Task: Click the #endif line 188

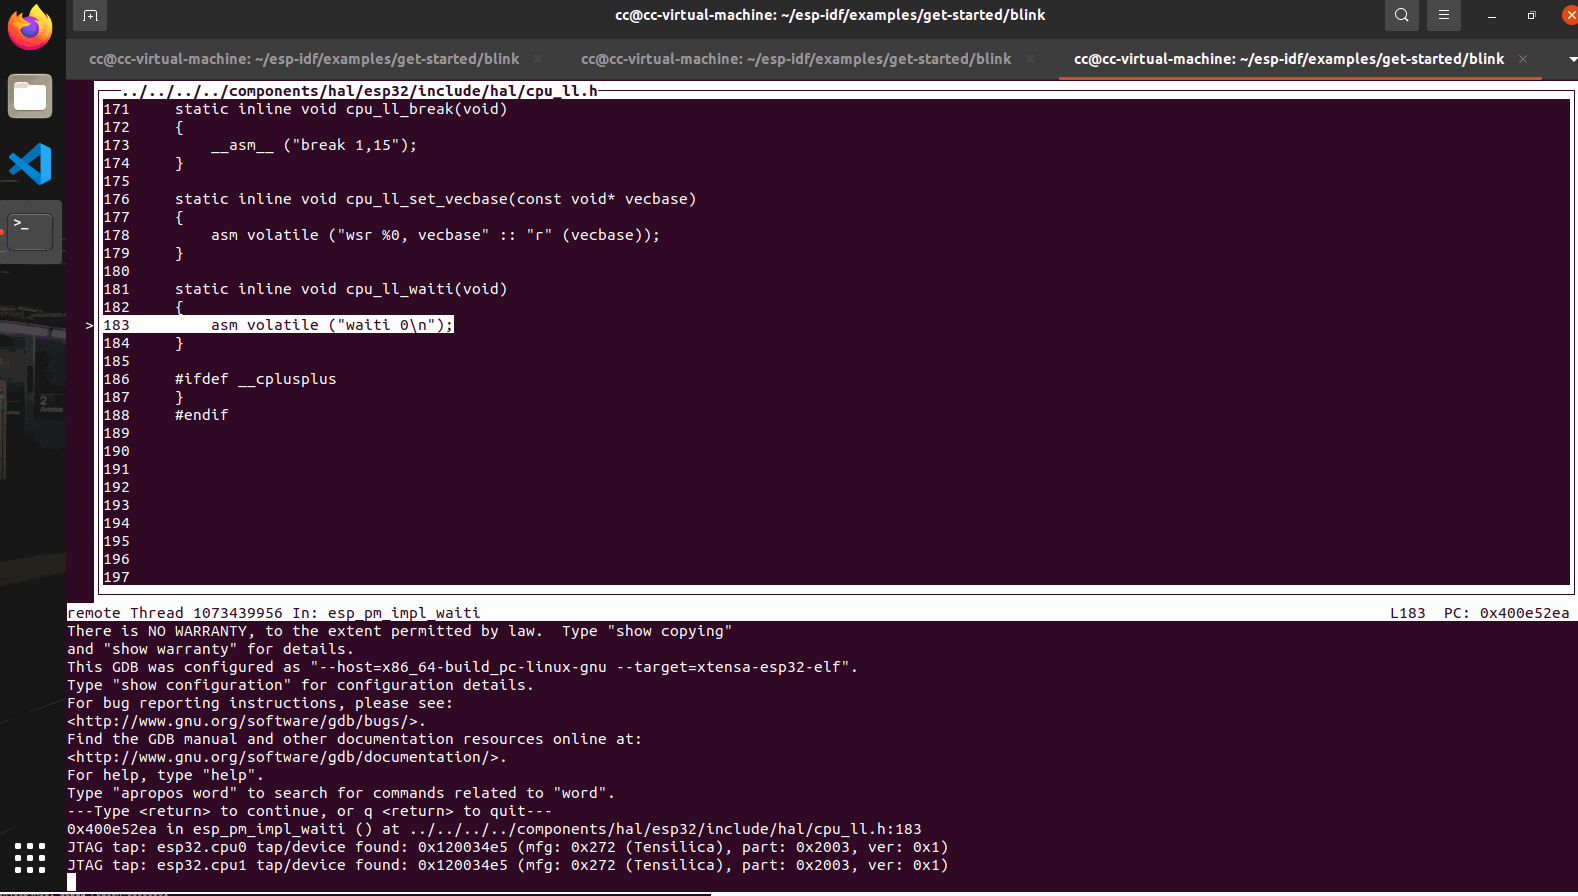Action: point(202,415)
